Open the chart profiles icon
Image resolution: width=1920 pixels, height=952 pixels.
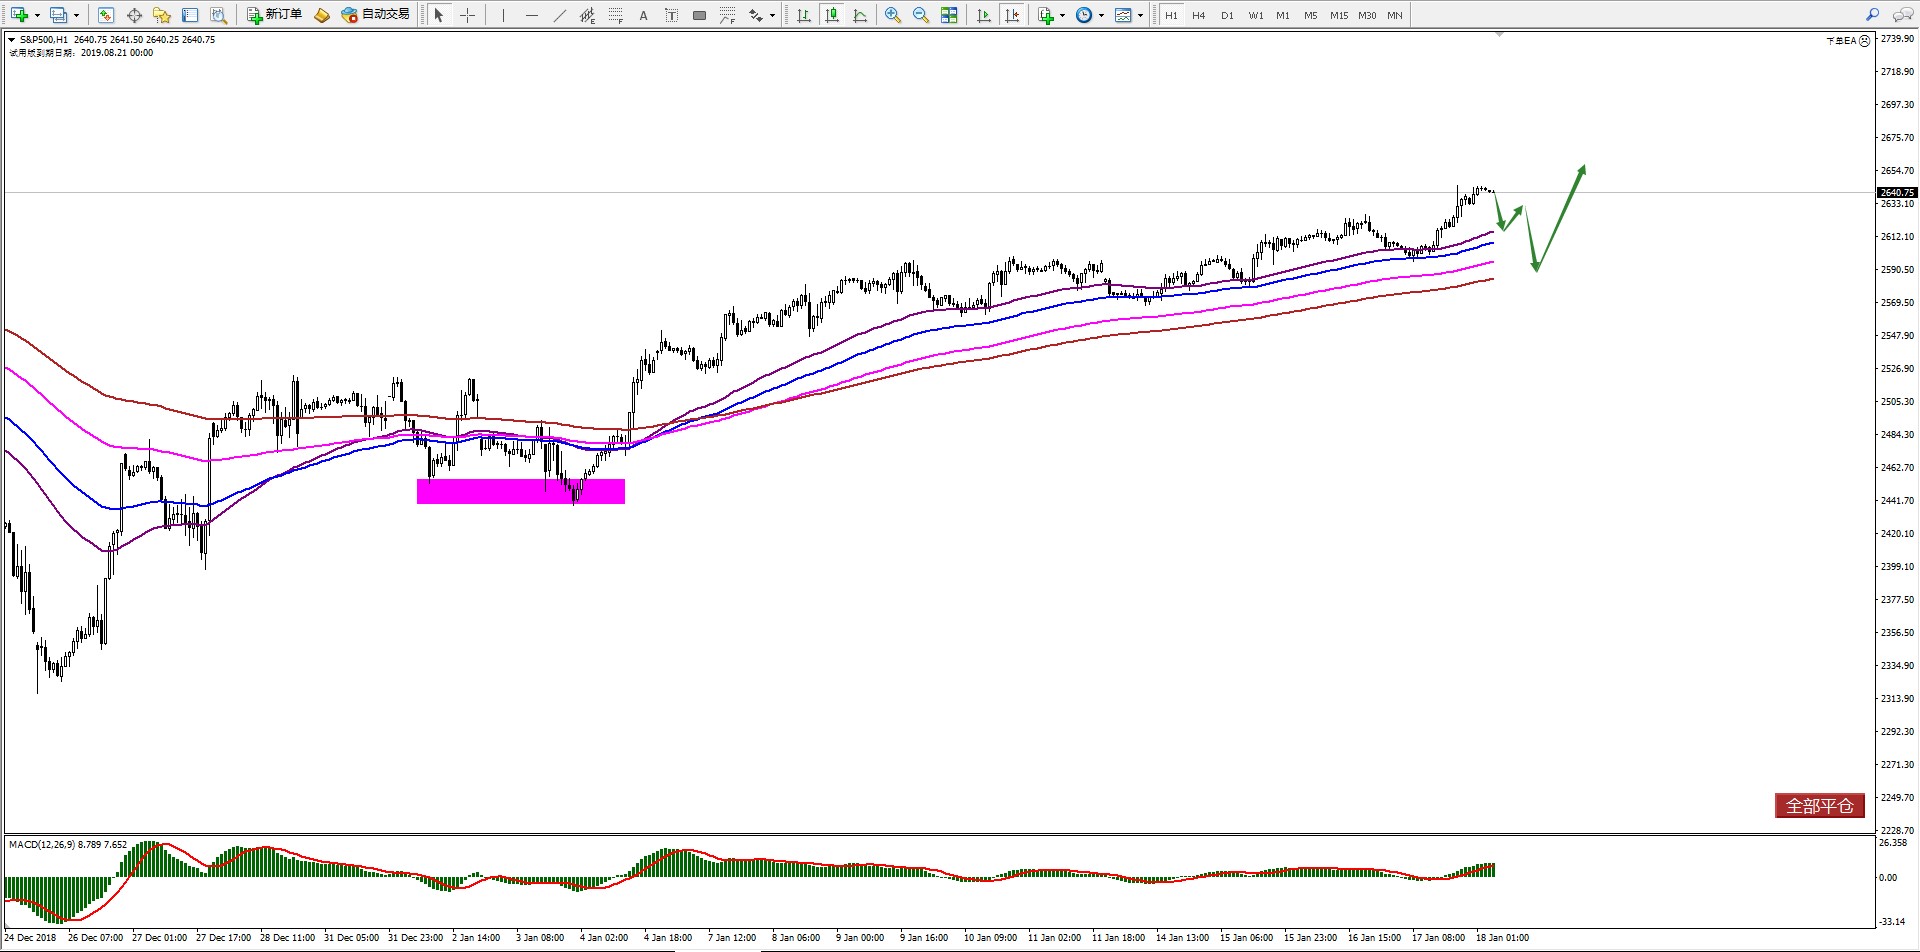click(59, 15)
